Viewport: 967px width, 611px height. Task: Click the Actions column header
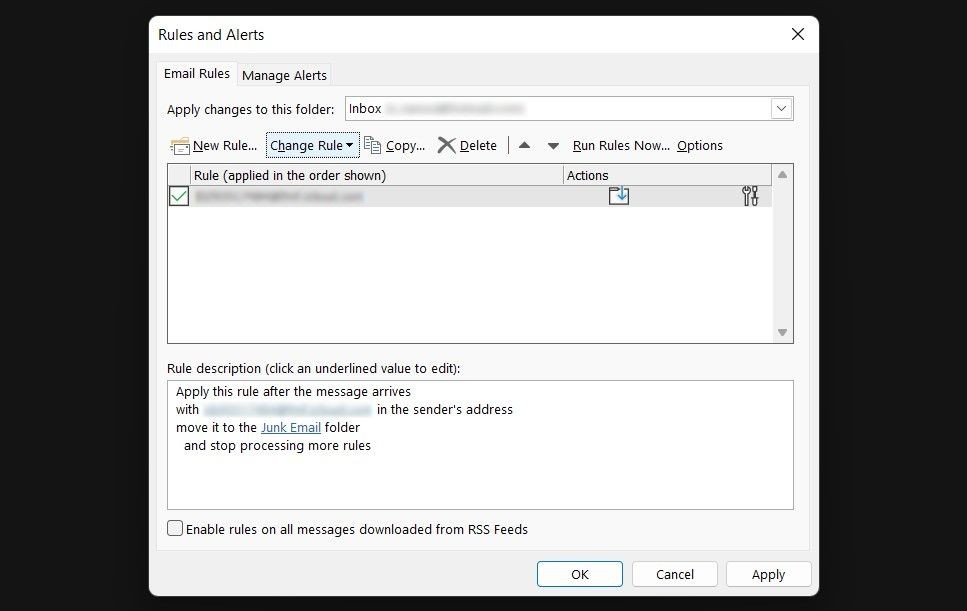pyautogui.click(x=667, y=175)
